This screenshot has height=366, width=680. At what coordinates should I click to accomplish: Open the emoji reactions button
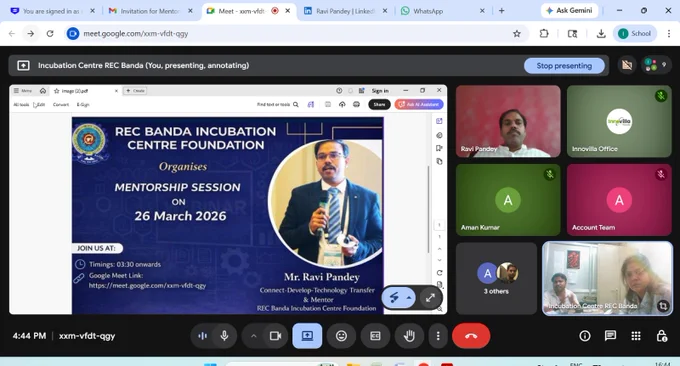coord(341,336)
